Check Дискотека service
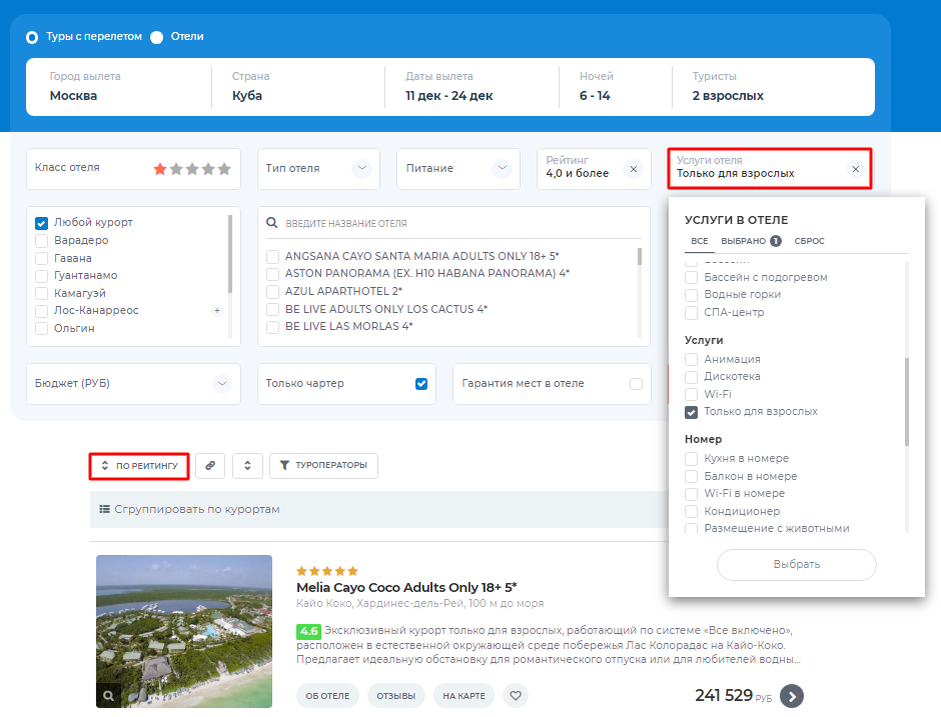Viewport: 941px width, 717px height. pyautogui.click(x=691, y=377)
